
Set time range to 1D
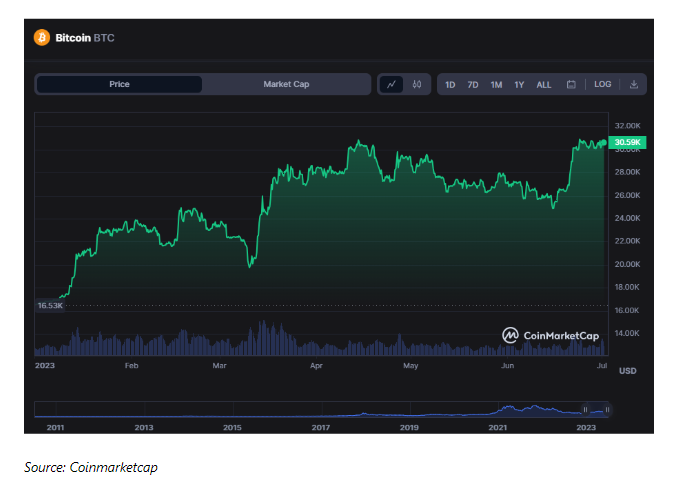pyautogui.click(x=450, y=85)
